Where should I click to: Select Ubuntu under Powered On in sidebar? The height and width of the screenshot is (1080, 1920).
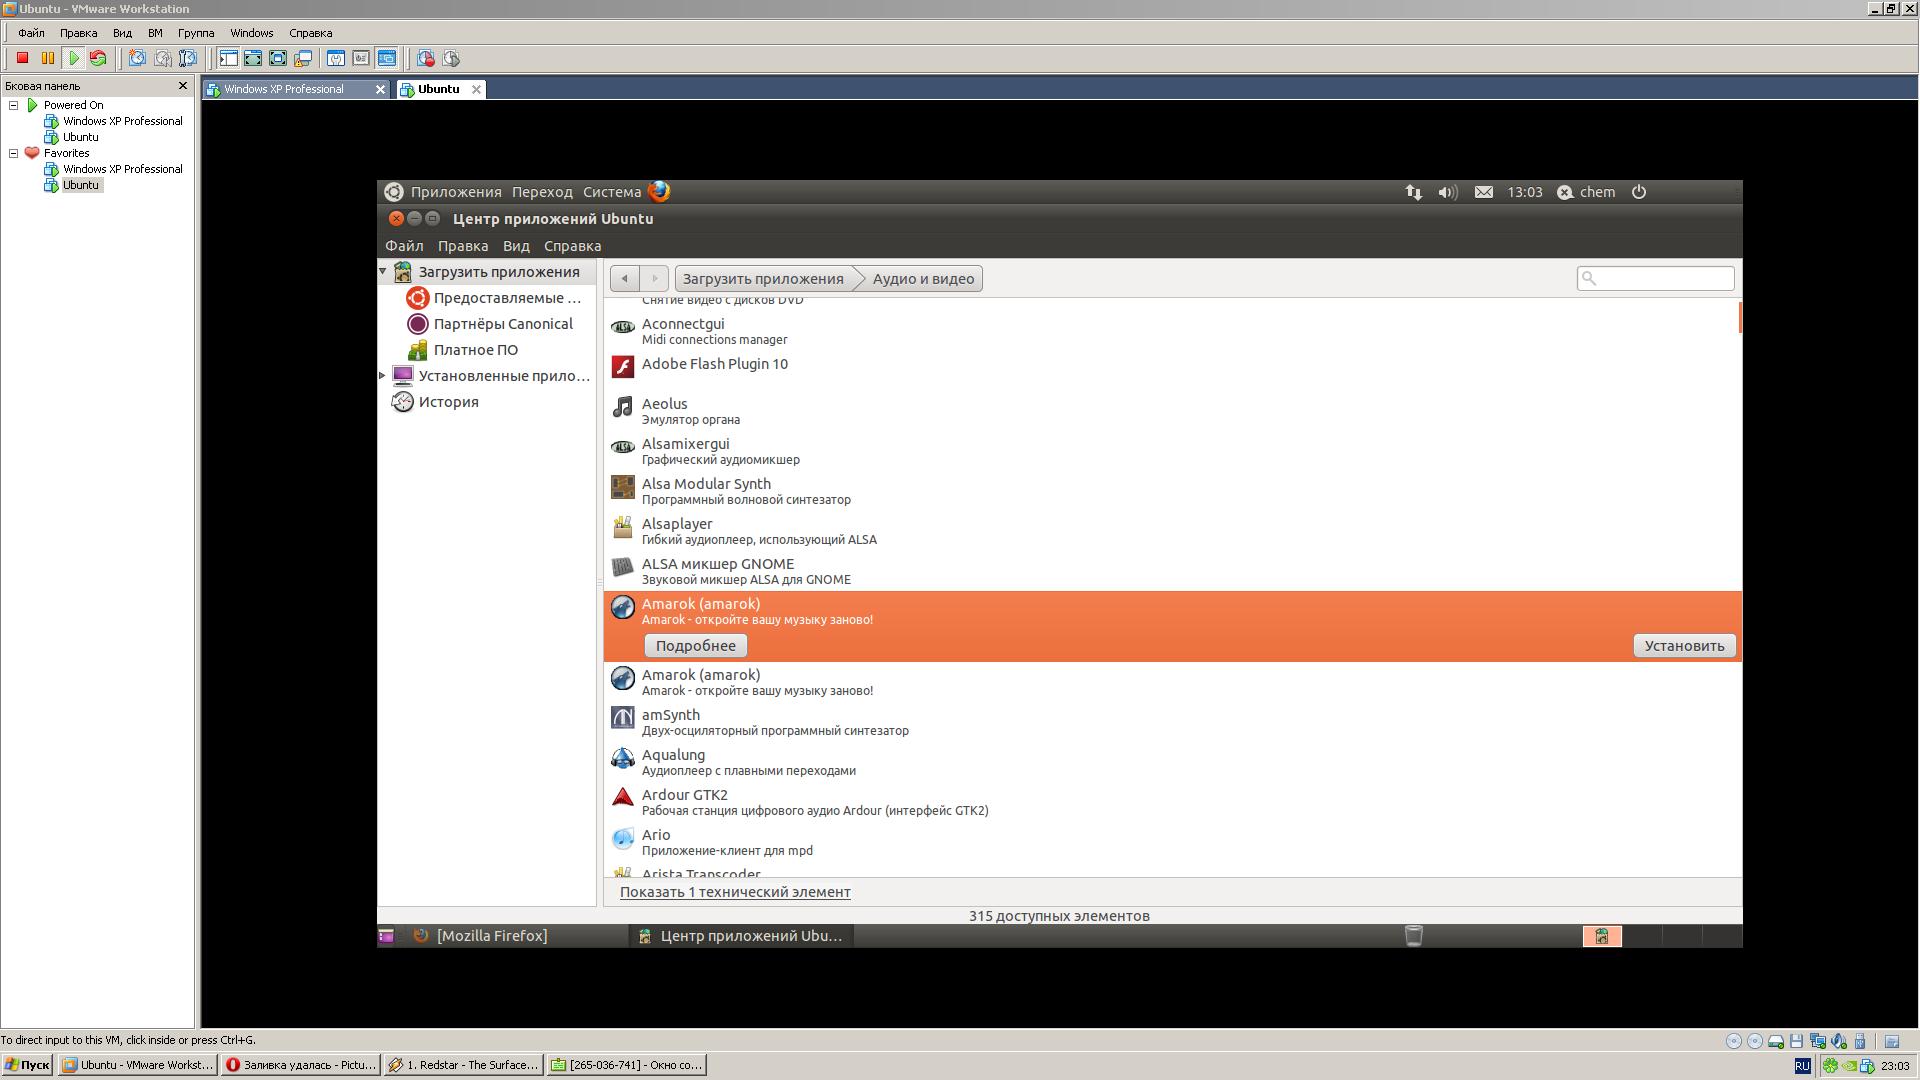[81, 137]
